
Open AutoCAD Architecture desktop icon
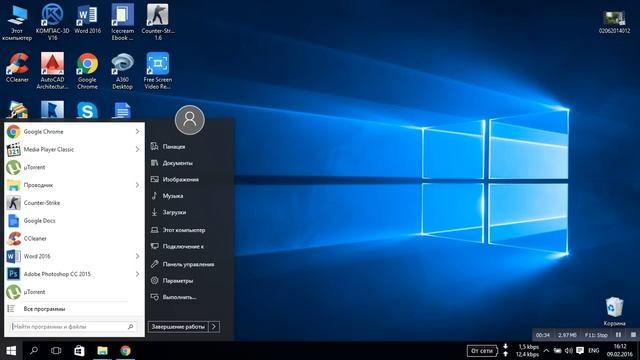click(x=52, y=70)
